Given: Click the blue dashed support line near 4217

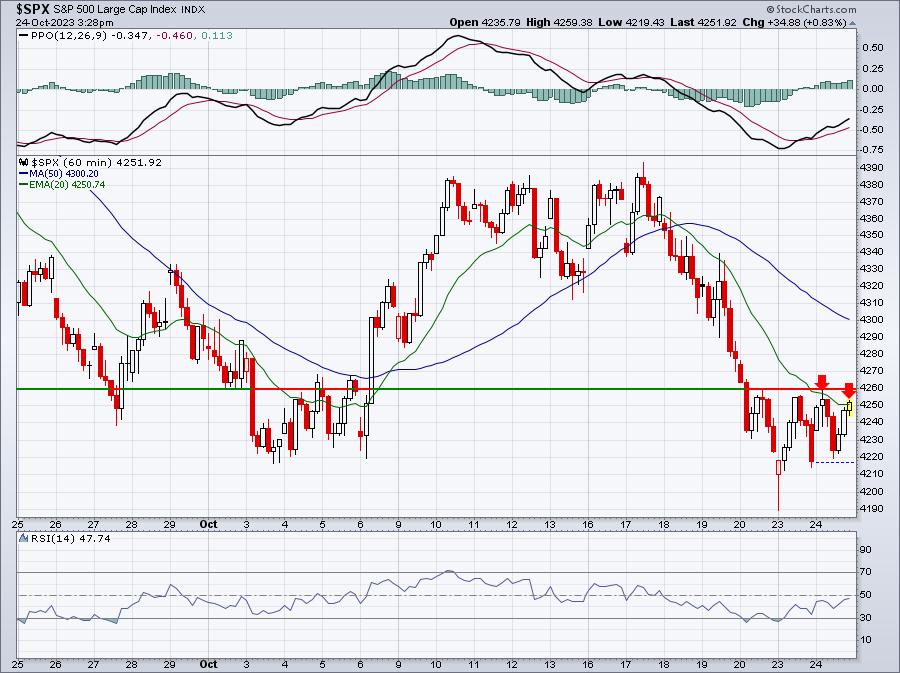Looking at the screenshot, I should point(835,462).
